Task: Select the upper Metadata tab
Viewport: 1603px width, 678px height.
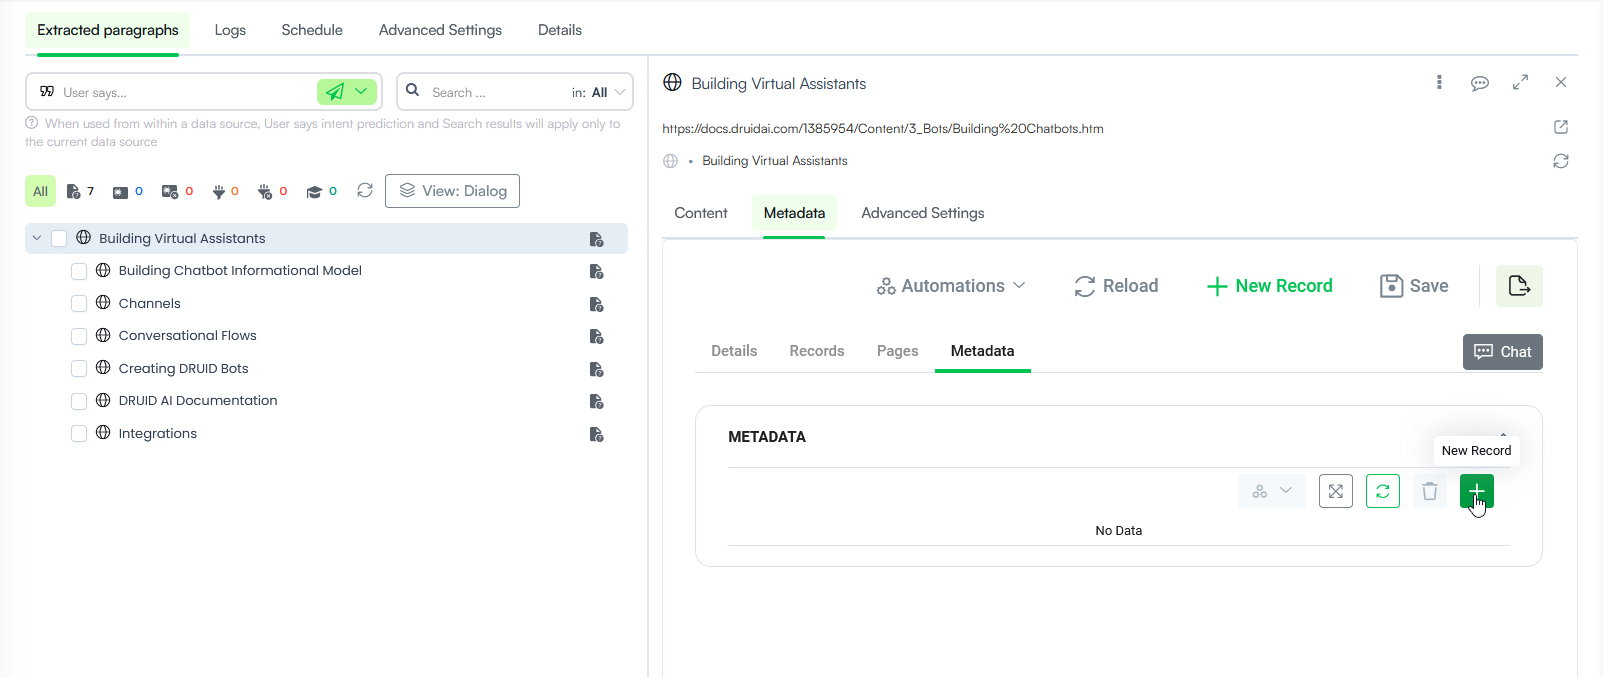Action: 794,213
